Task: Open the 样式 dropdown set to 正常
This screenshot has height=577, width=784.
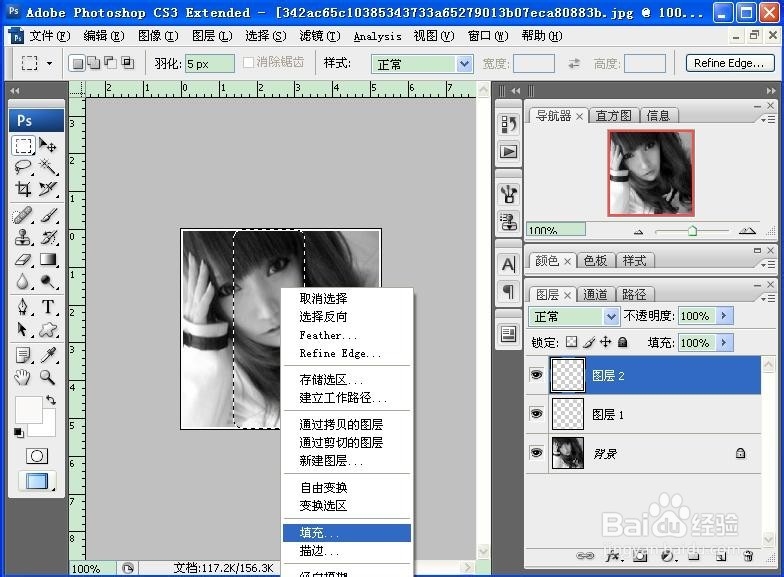Action: click(422, 64)
